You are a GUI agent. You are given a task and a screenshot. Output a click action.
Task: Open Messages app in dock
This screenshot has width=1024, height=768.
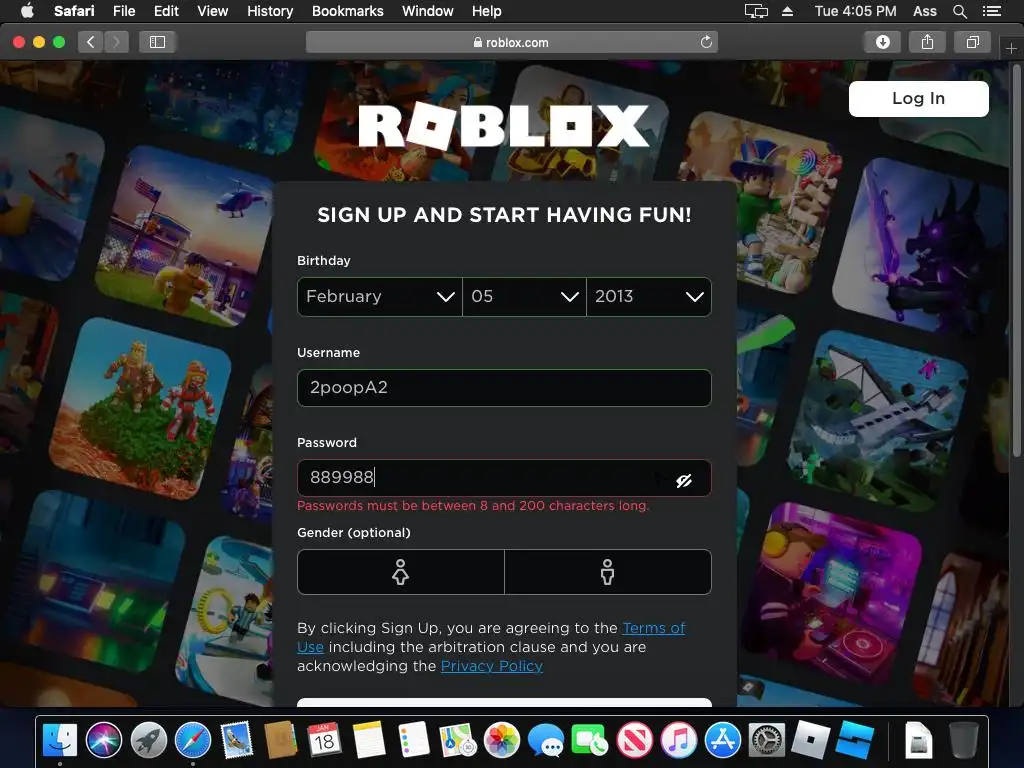(x=546, y=741)
